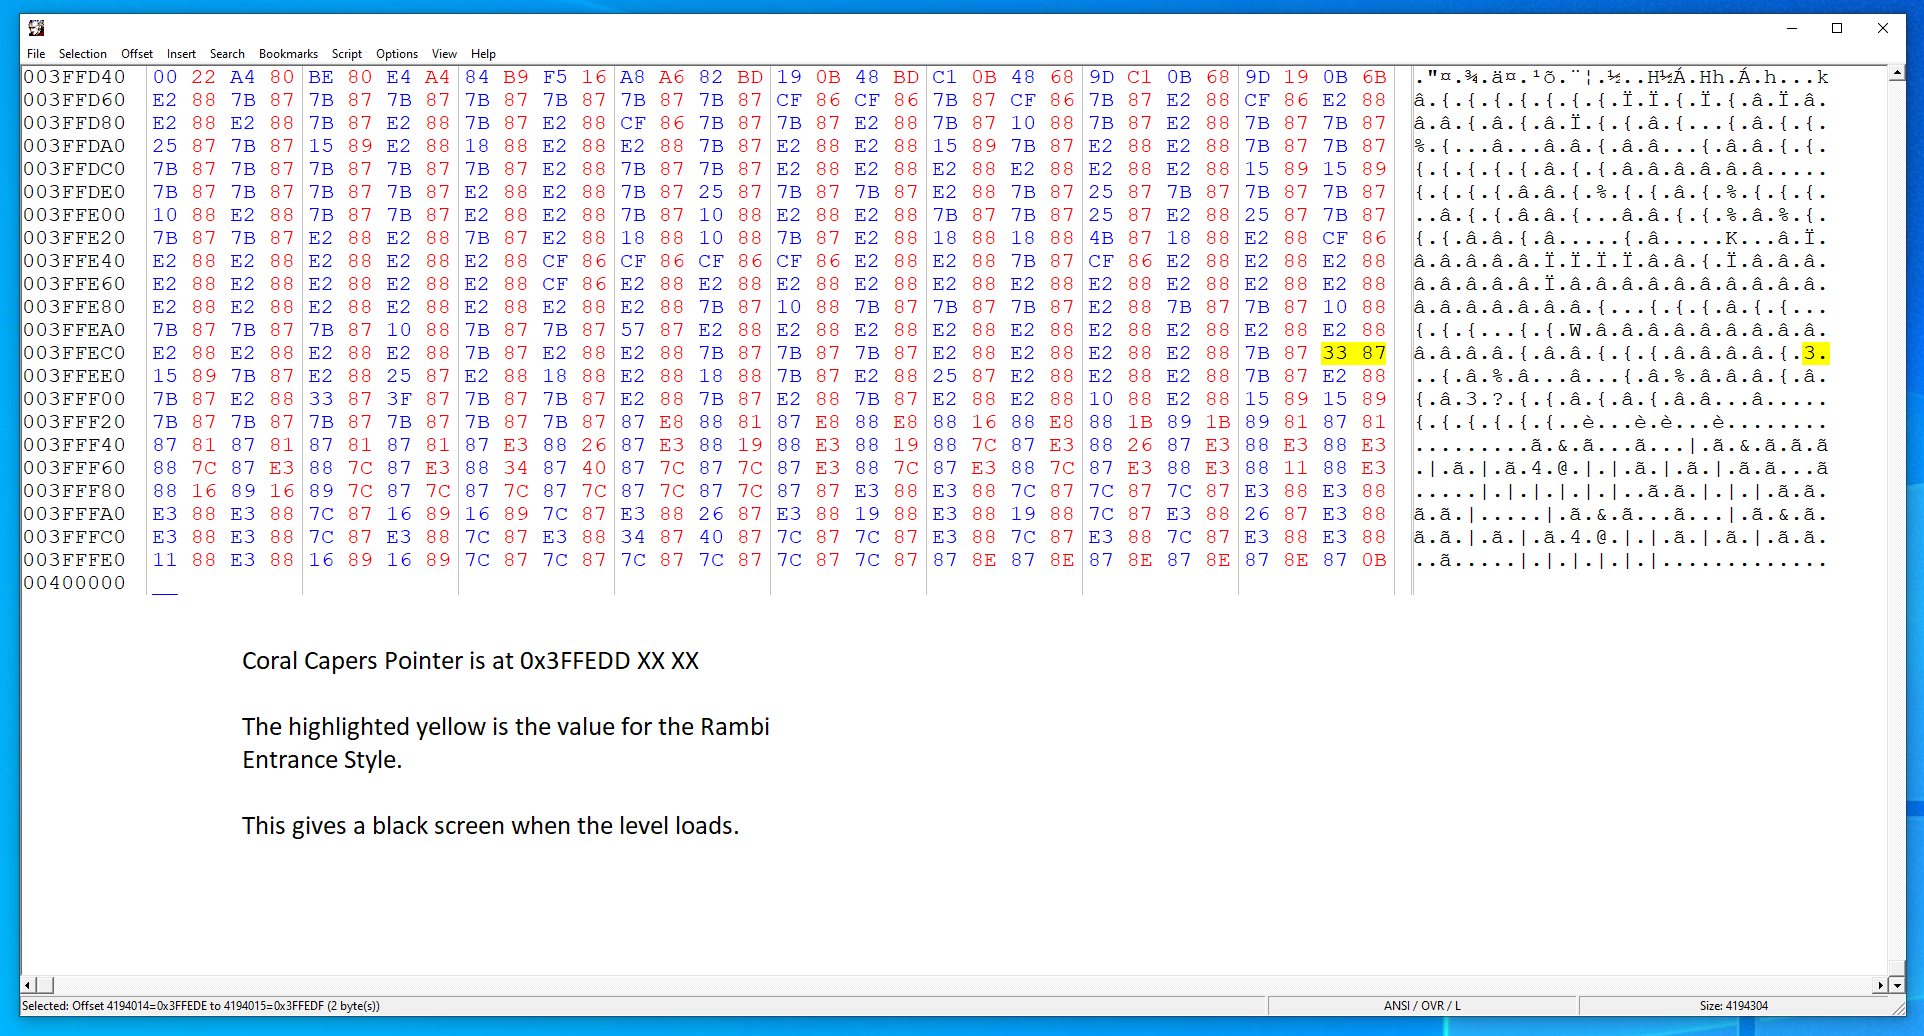Open the Search menu
The height and width of the screenshot is (1036, 1924).
coord(227,54)
